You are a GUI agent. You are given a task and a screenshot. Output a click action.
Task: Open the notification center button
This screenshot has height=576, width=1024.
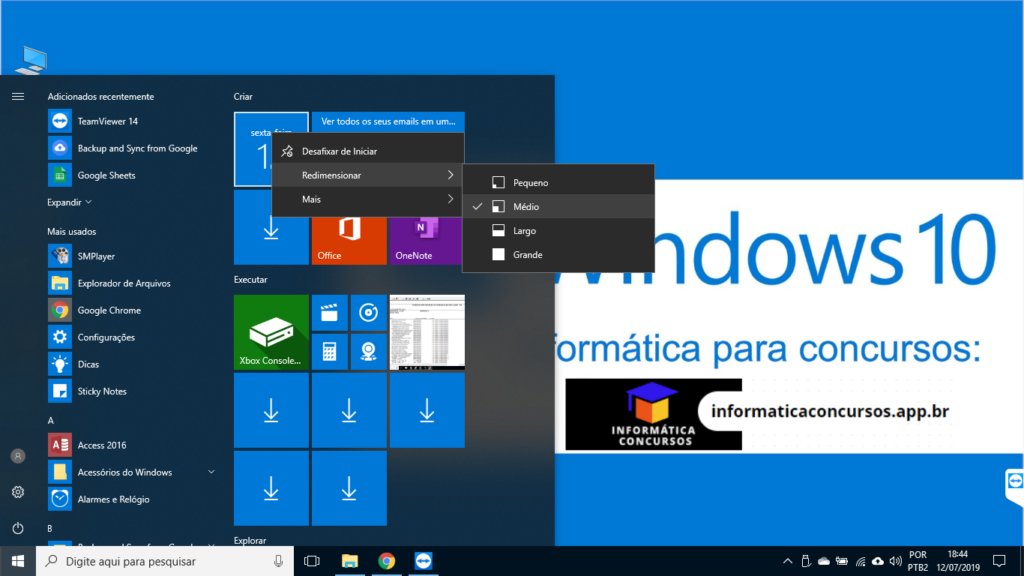[998, 561]
